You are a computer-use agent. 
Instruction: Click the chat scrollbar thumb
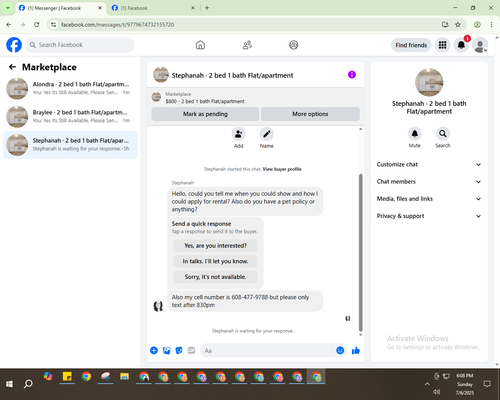pos(360,252)
